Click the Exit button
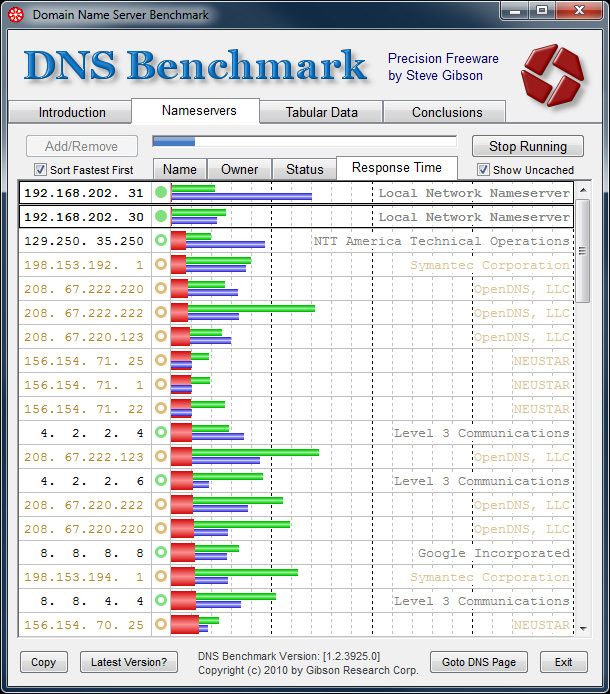 [x=564, y=662]
